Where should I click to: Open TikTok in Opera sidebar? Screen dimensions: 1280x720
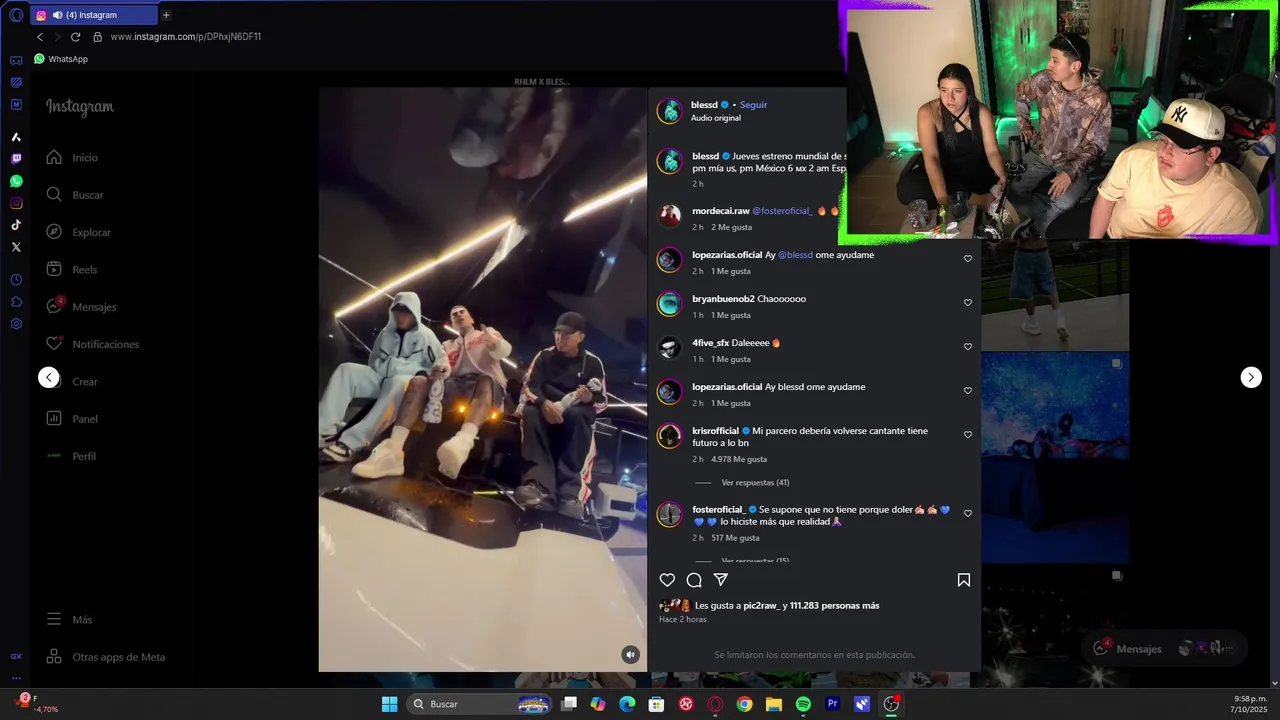pyautogui.click(x=16, y=225)
